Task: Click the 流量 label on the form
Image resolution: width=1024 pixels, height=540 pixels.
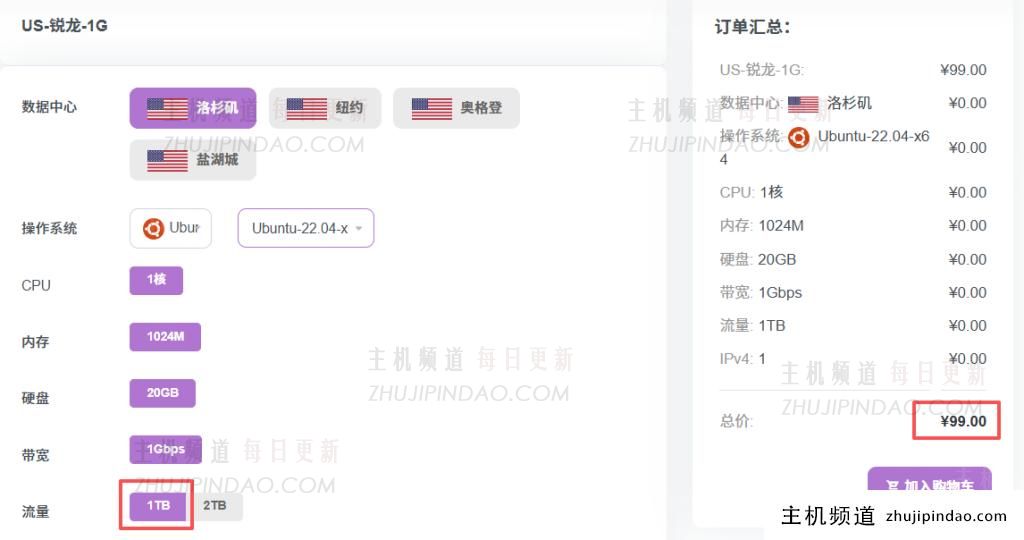Action: pyautogui.click(x=35, y=511)
